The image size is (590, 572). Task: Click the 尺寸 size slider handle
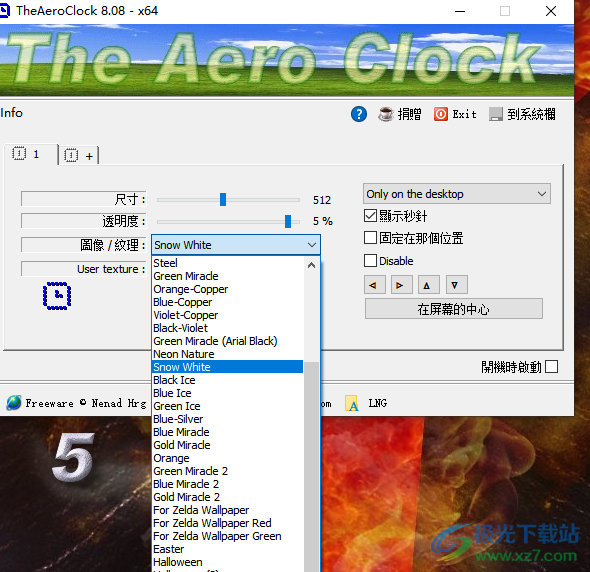point(223,199)
